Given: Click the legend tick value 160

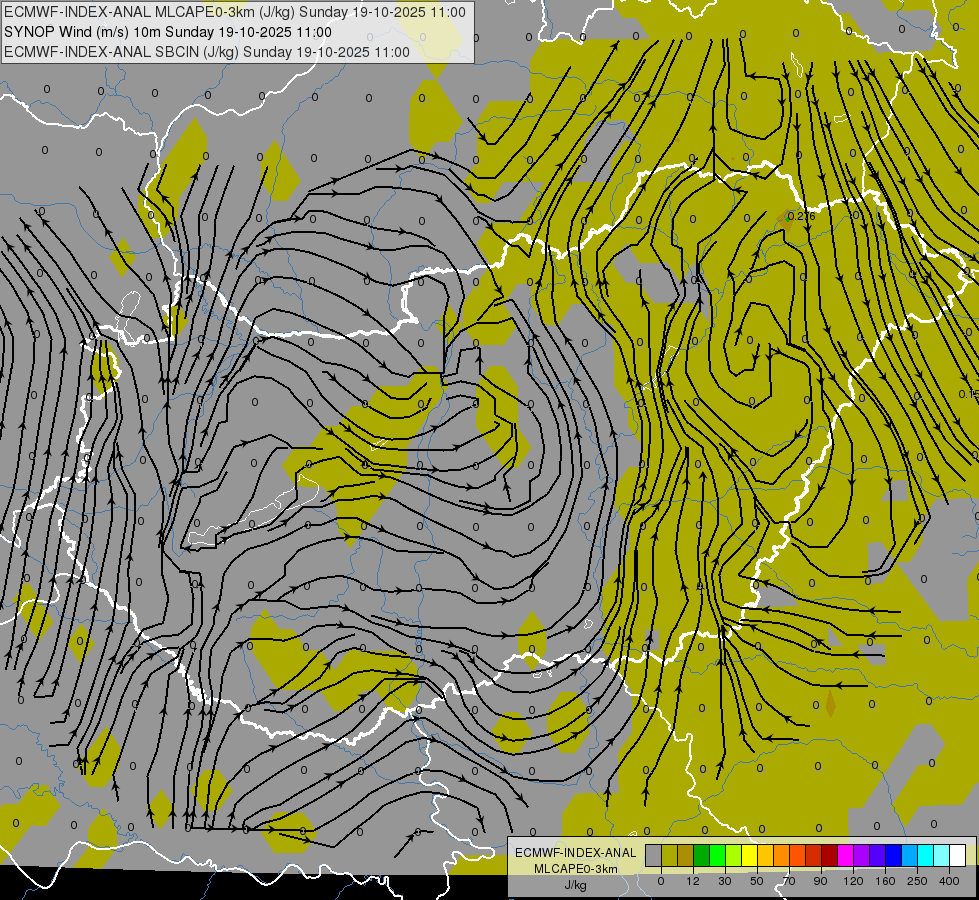Looking at the screenshot, I should pos(885,881).
